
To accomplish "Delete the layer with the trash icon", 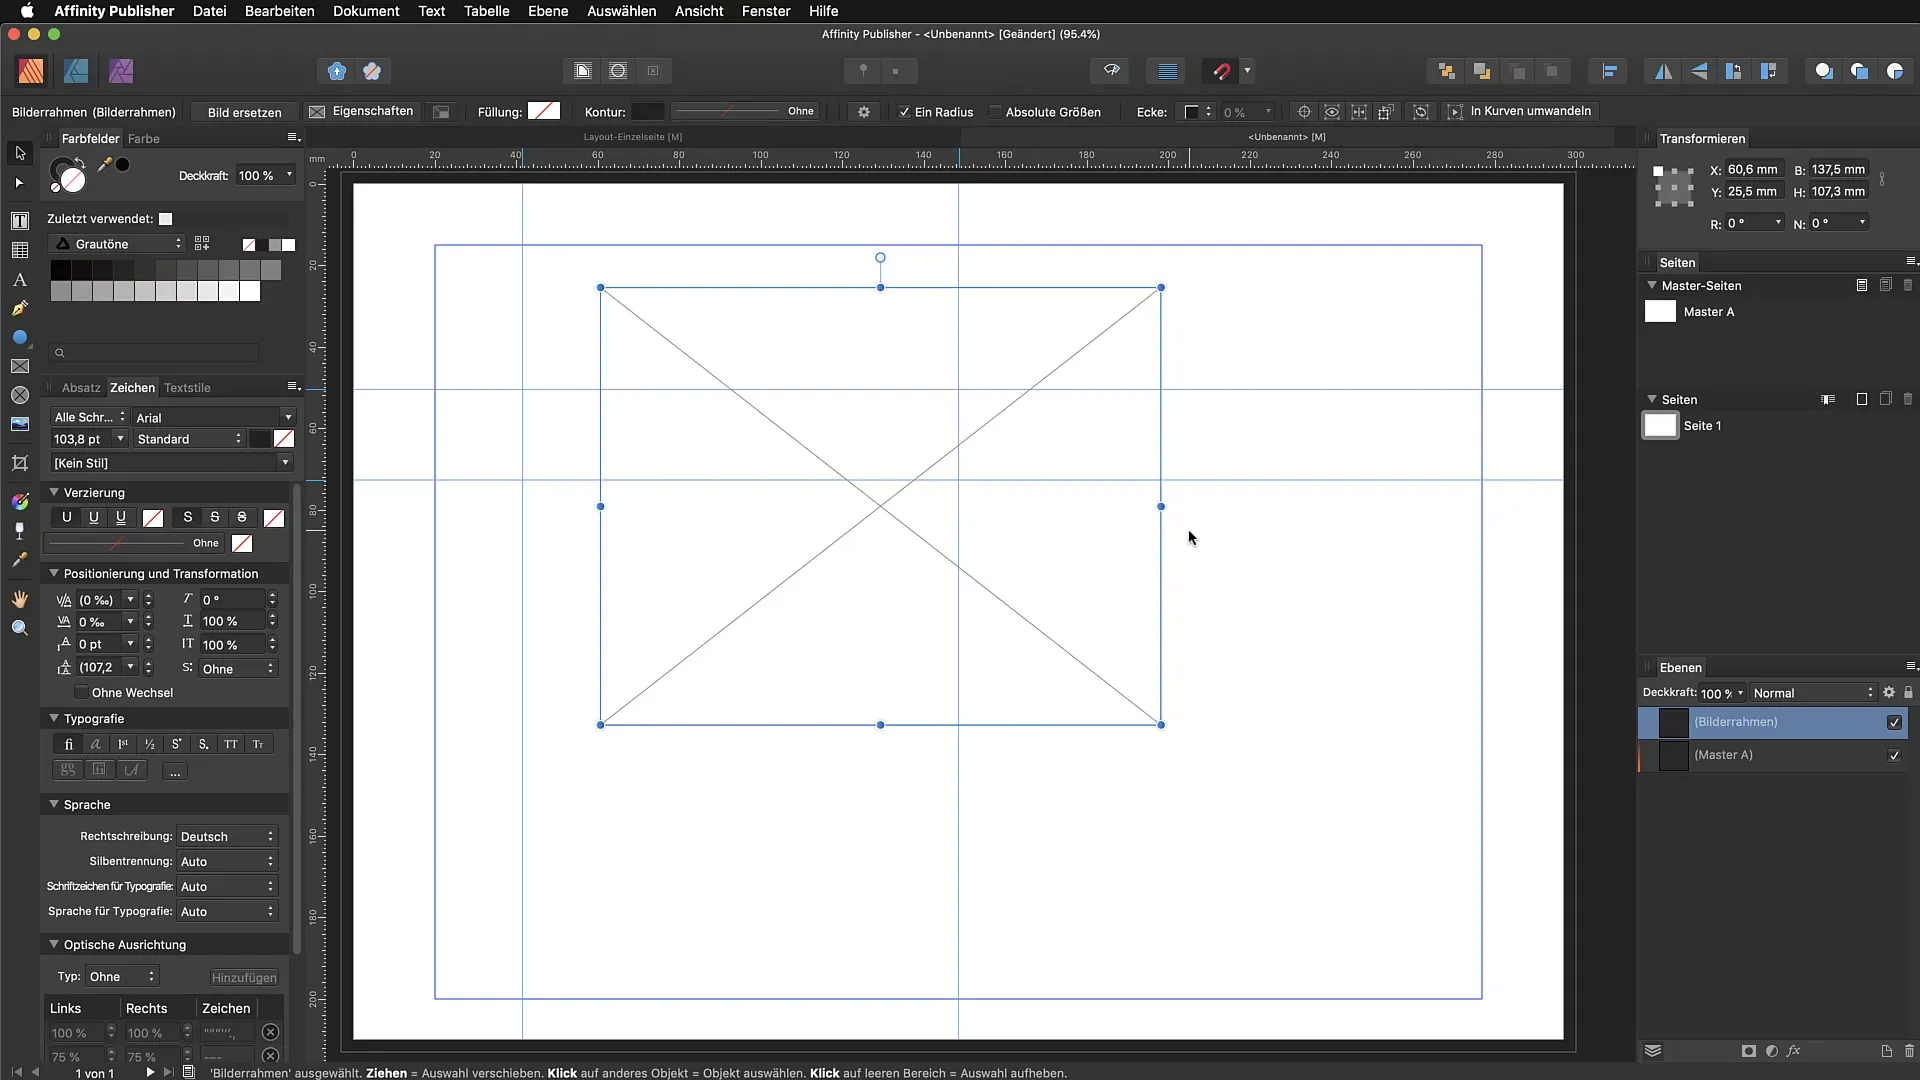I will (1909, 1051).
